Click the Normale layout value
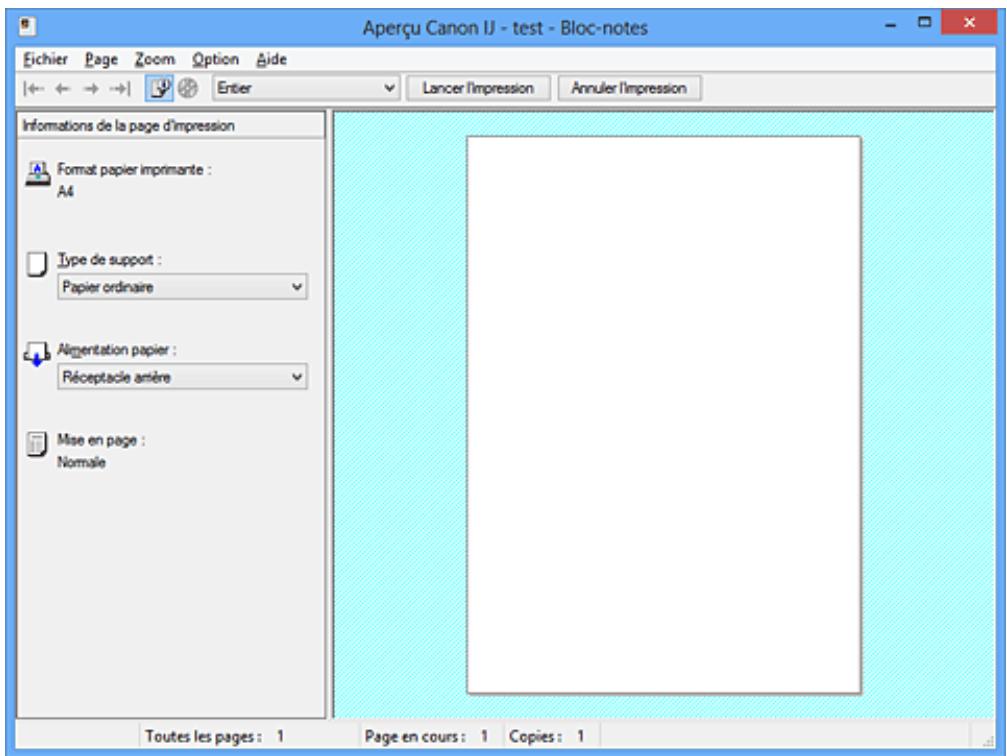This screenshot has height=756, width=1007. point(82,462)
